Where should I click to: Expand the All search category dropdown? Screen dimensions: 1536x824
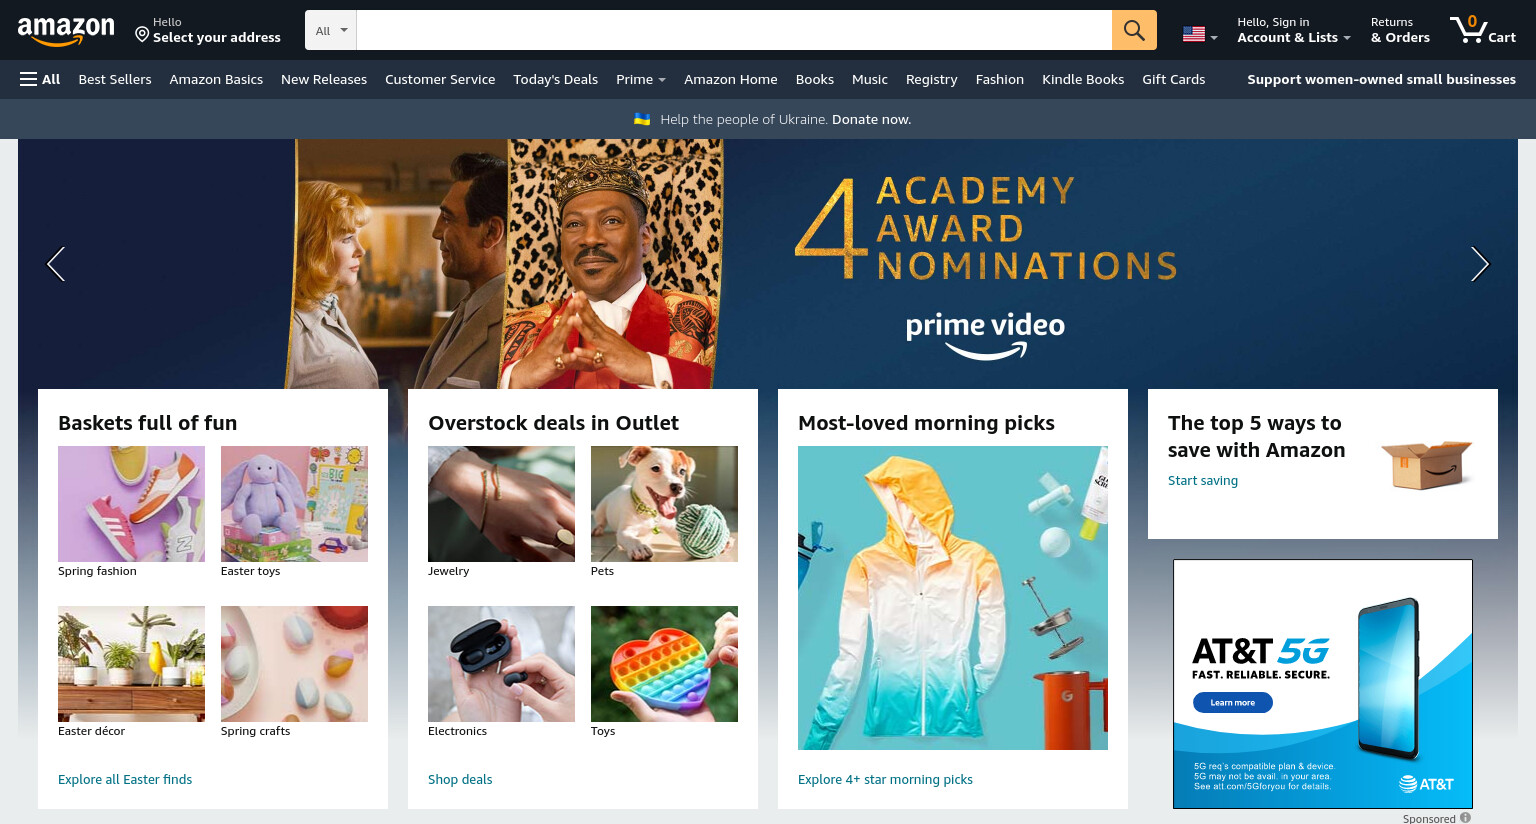(x=331, y=30)
